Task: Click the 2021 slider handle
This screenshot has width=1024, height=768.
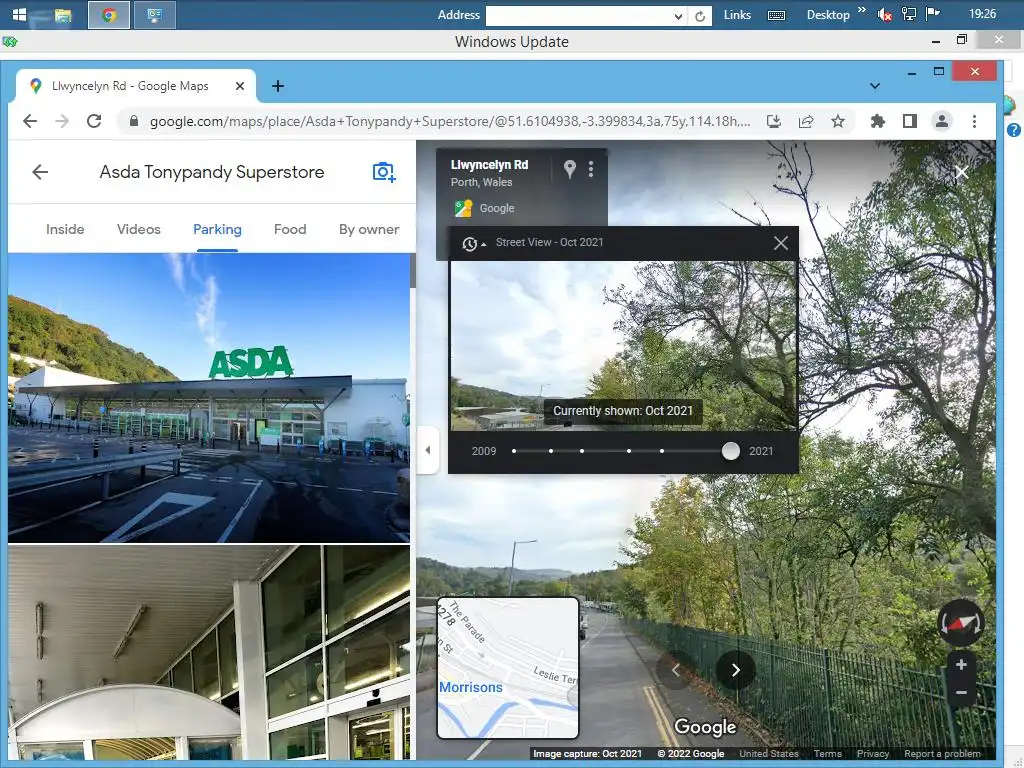Action: click(731, 451)
